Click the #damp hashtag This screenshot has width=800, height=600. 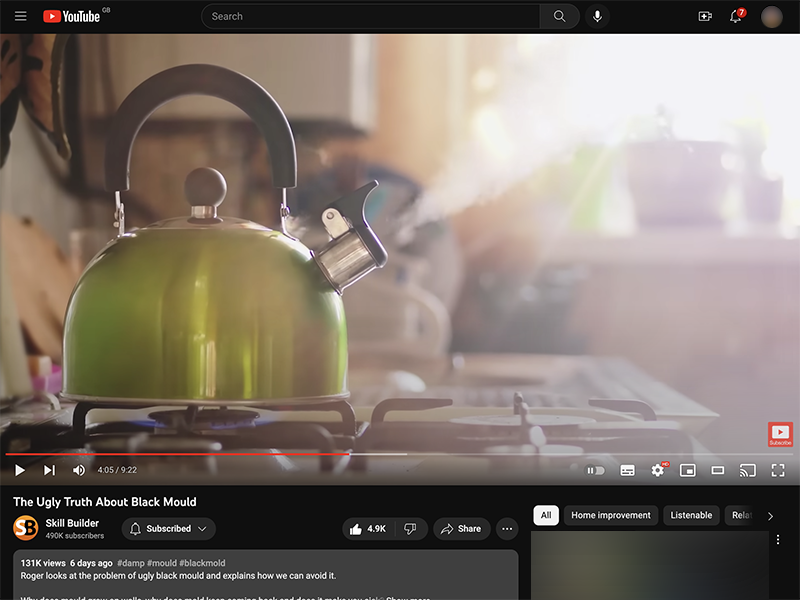tap(131, 563)
